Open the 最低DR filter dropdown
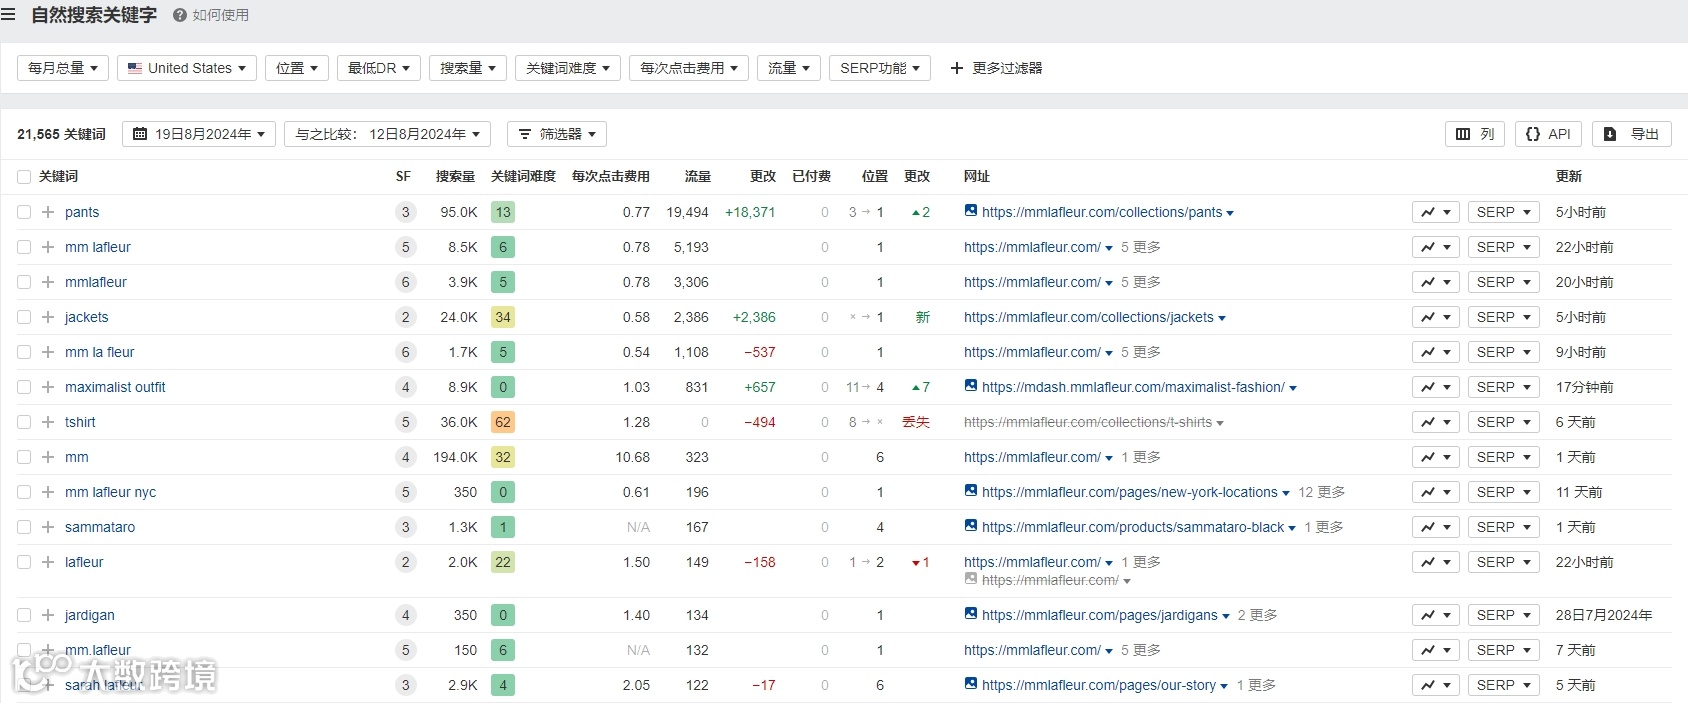This screenshot has height=703, width=1688. pyautogui.click(x=379, y=68)
